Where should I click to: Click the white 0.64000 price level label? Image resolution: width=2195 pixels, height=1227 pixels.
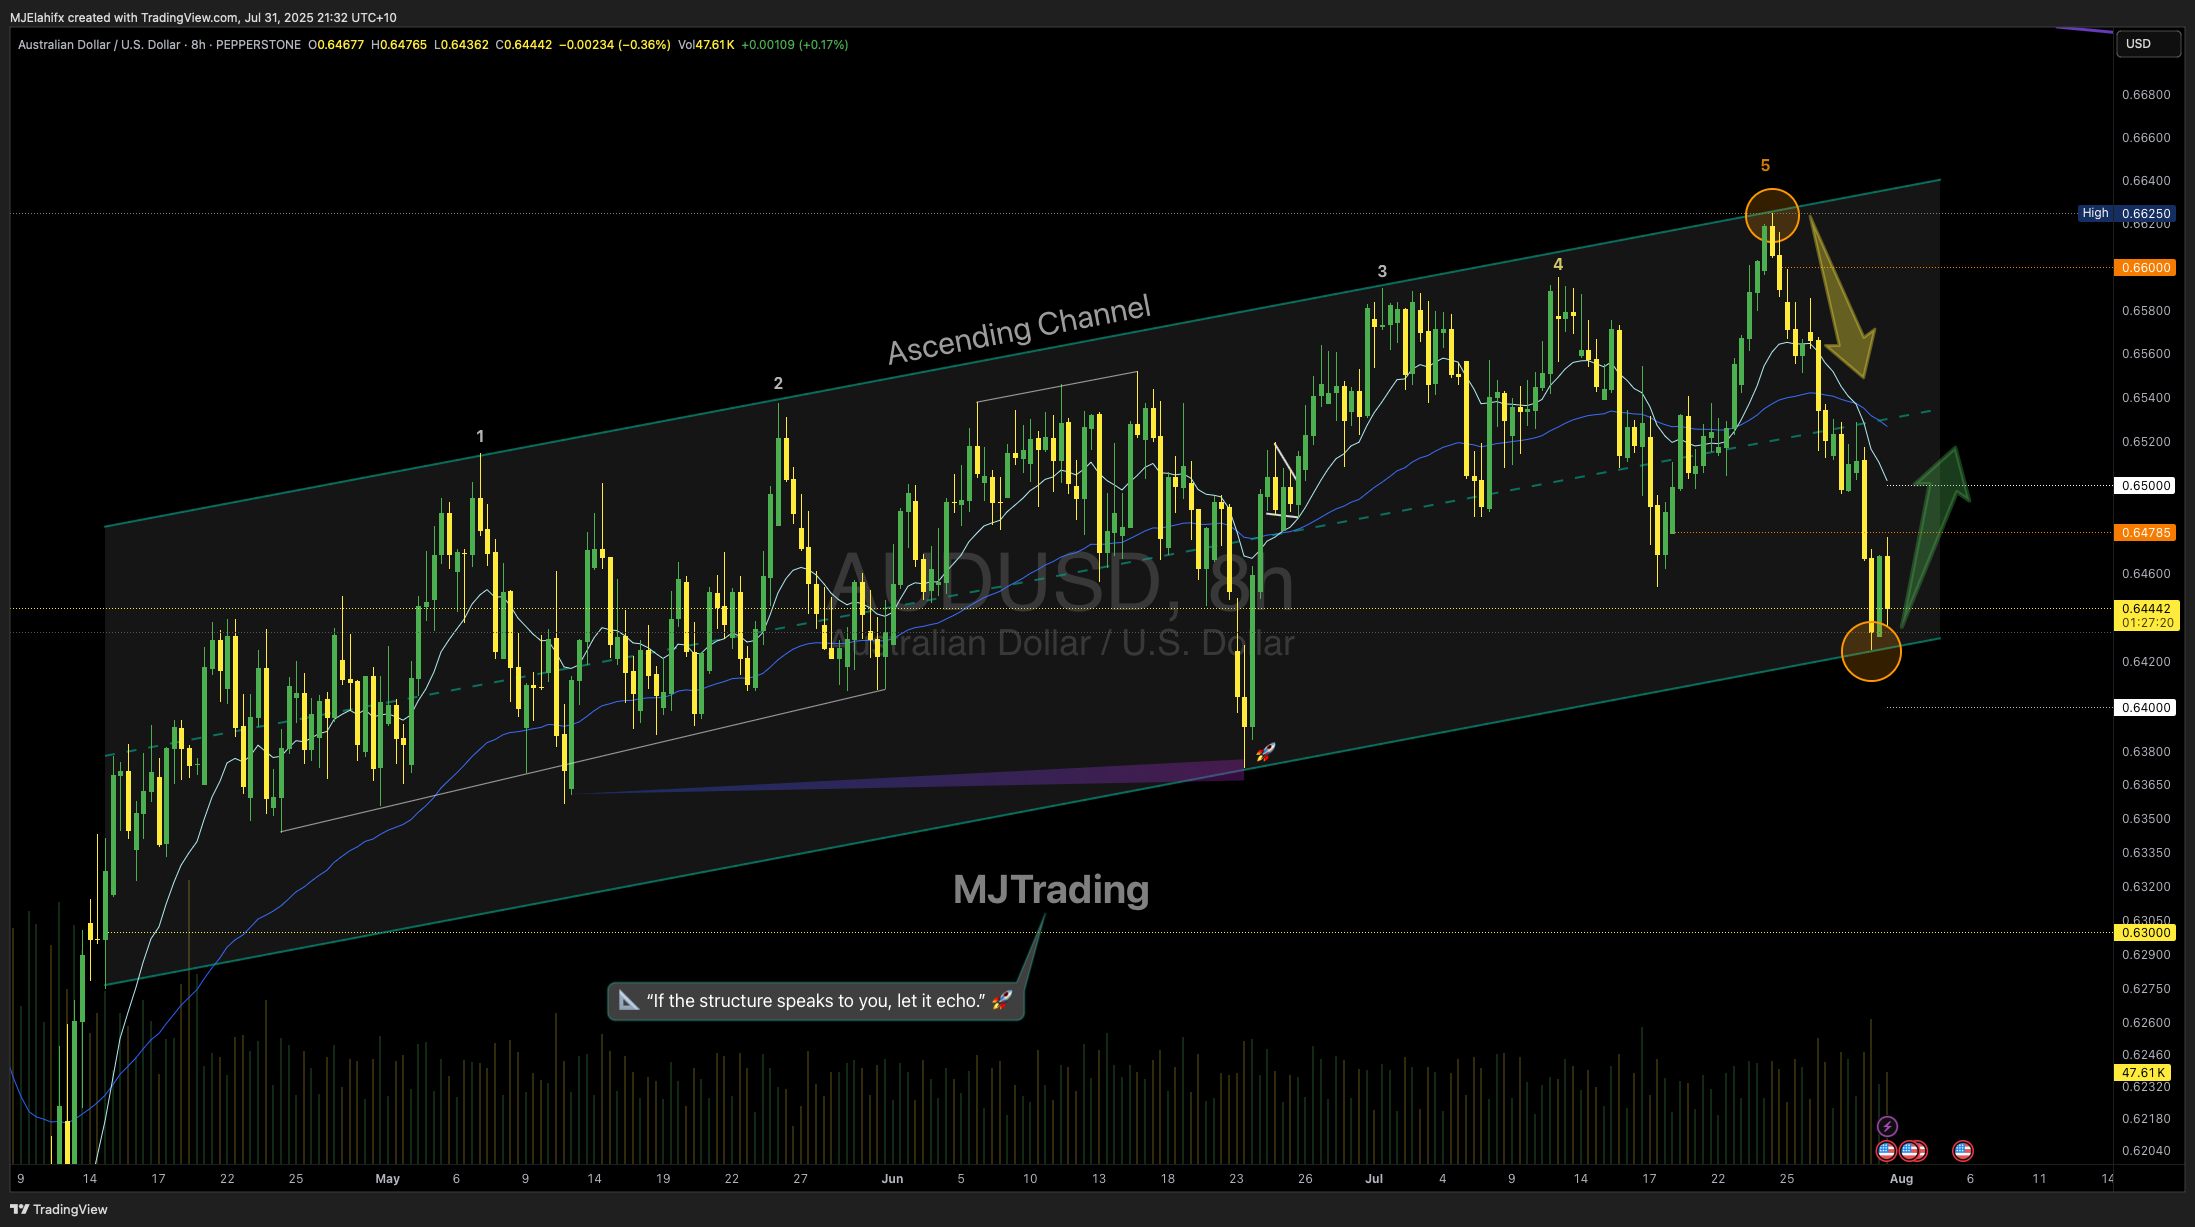[x=2146, y=707]
